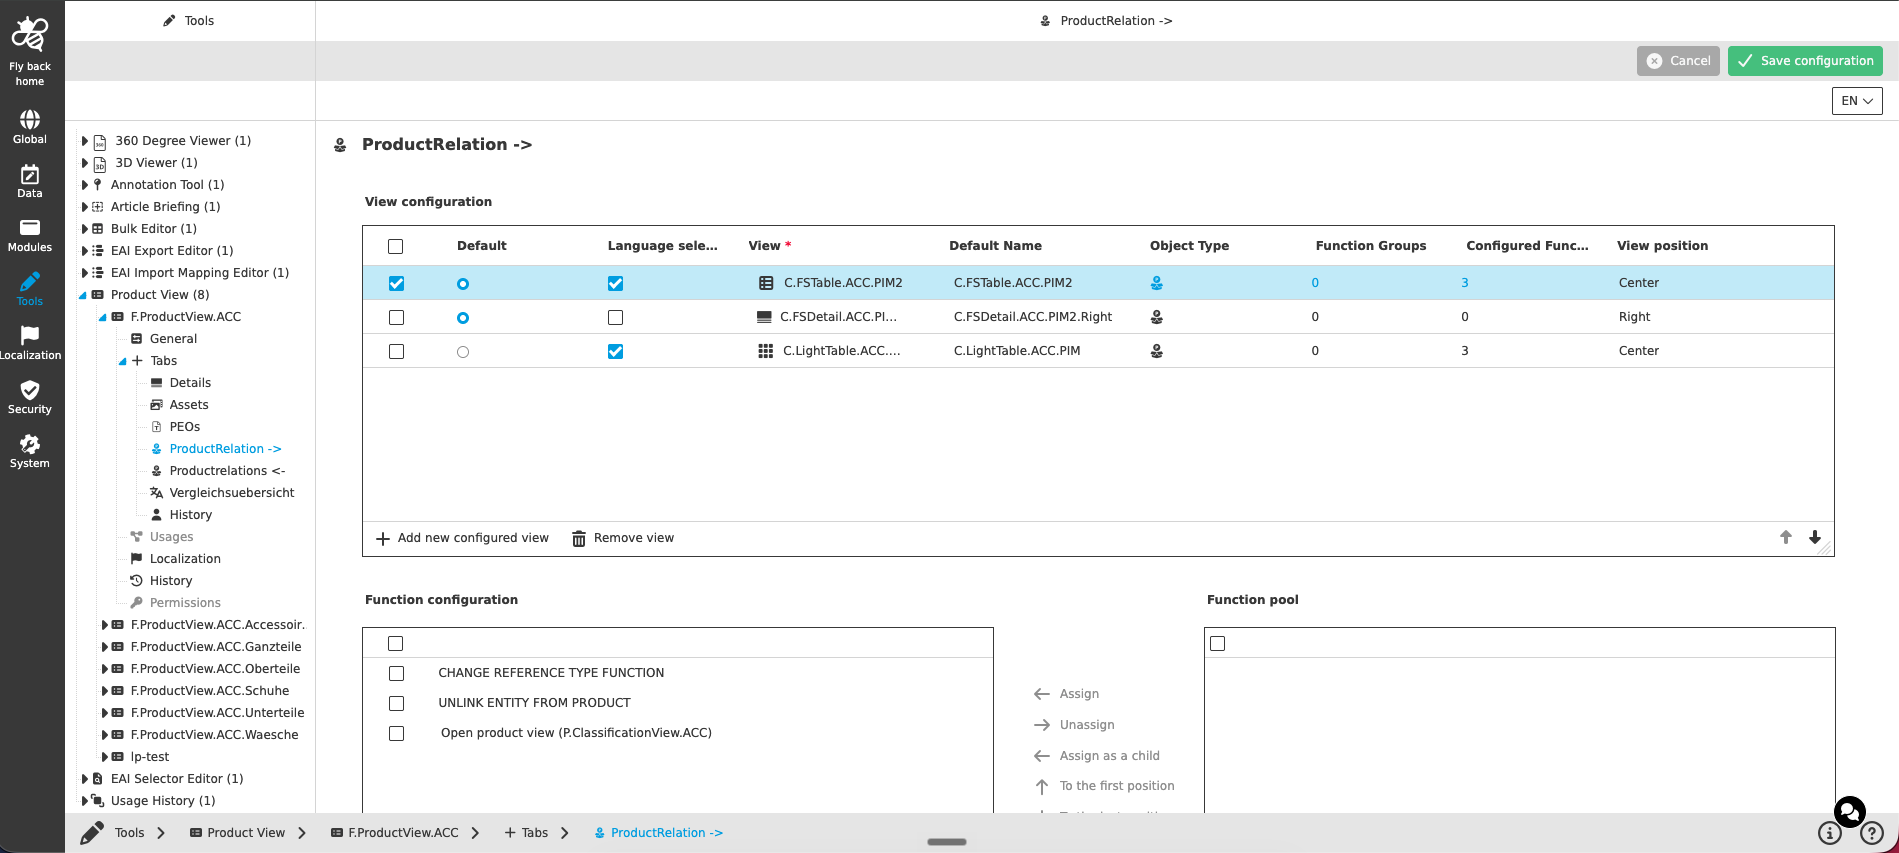The image size is (1899, 853).
Task: Click the move view up arrow icon
Action: coord(1786,537)
